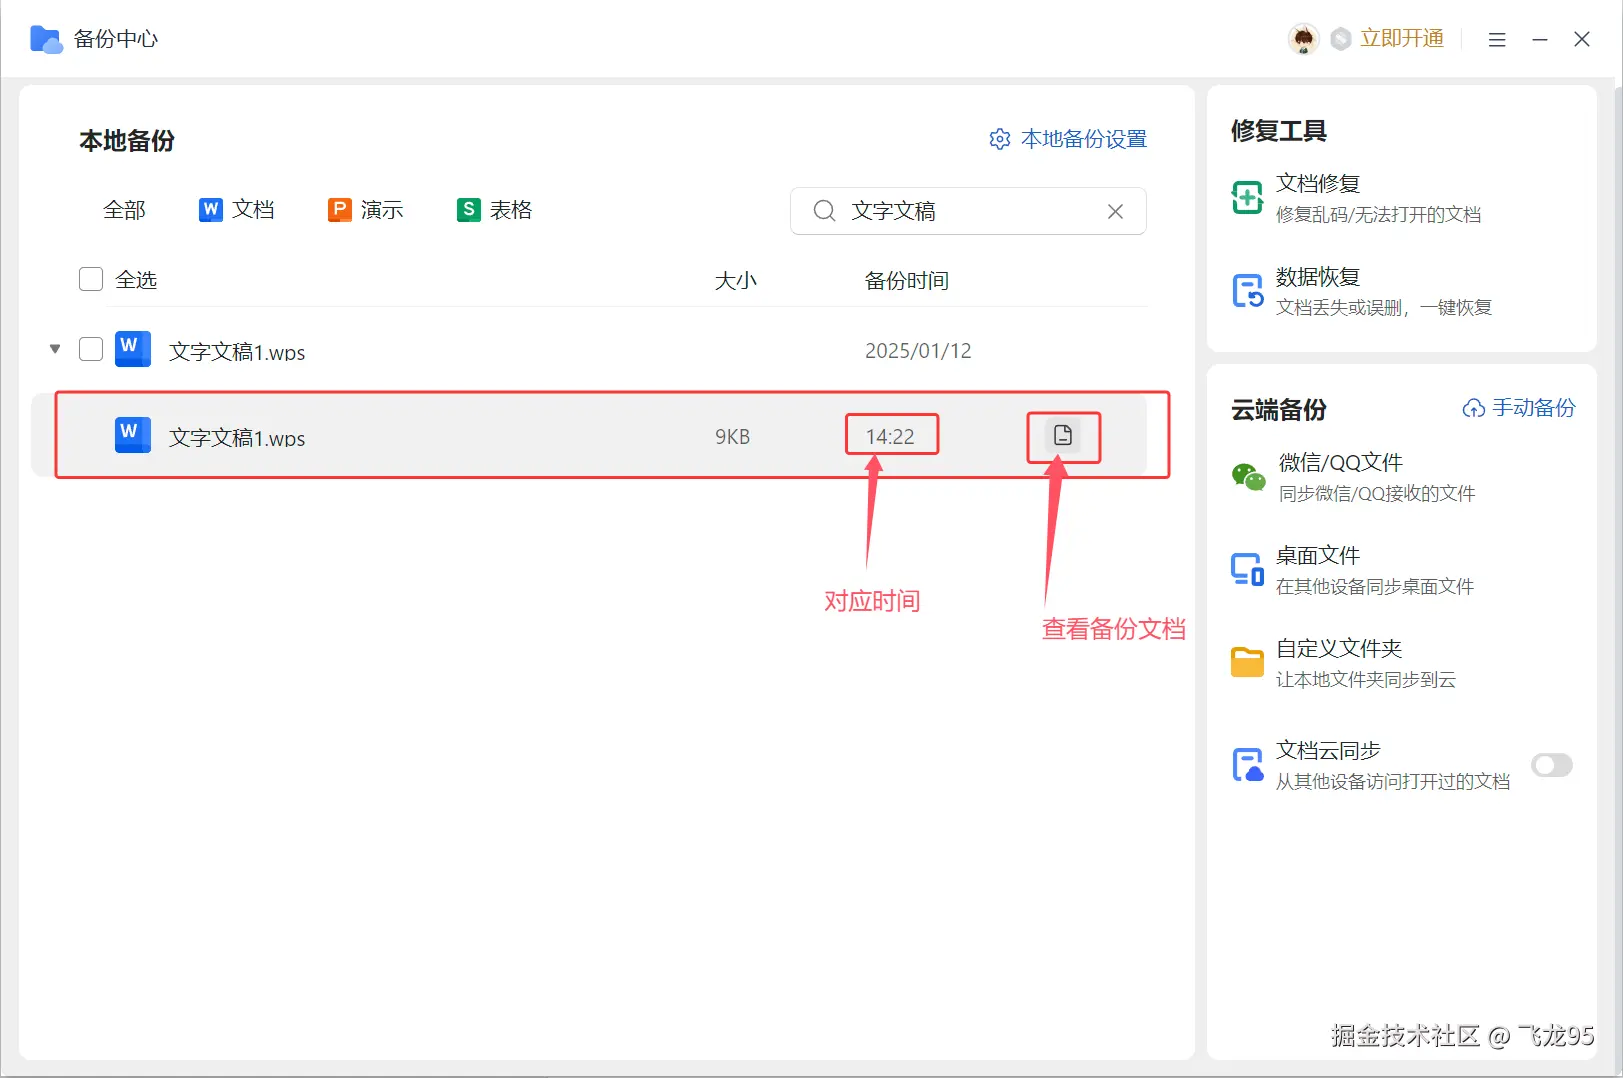This screenshot has height=1078, width=1623.
Task: Click the 备份时间 column header
Action: [x=907, y=280]
